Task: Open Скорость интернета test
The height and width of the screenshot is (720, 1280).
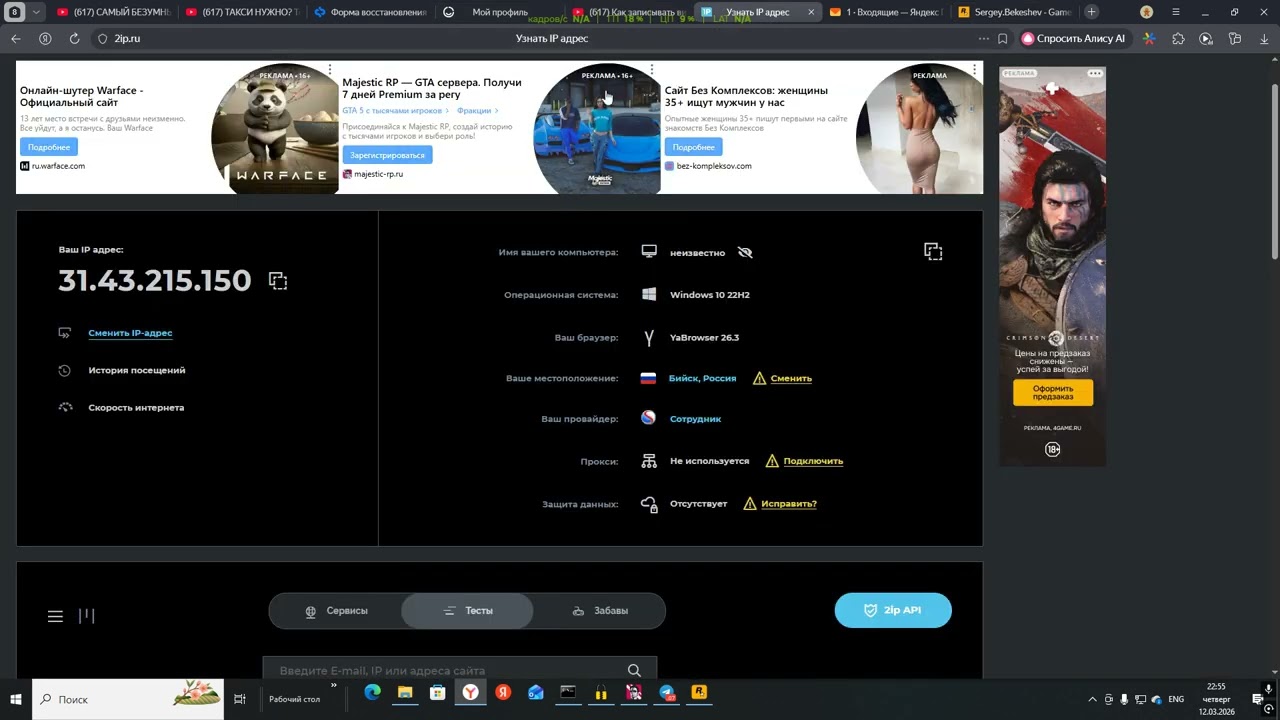Action: [x=136, y=408]
